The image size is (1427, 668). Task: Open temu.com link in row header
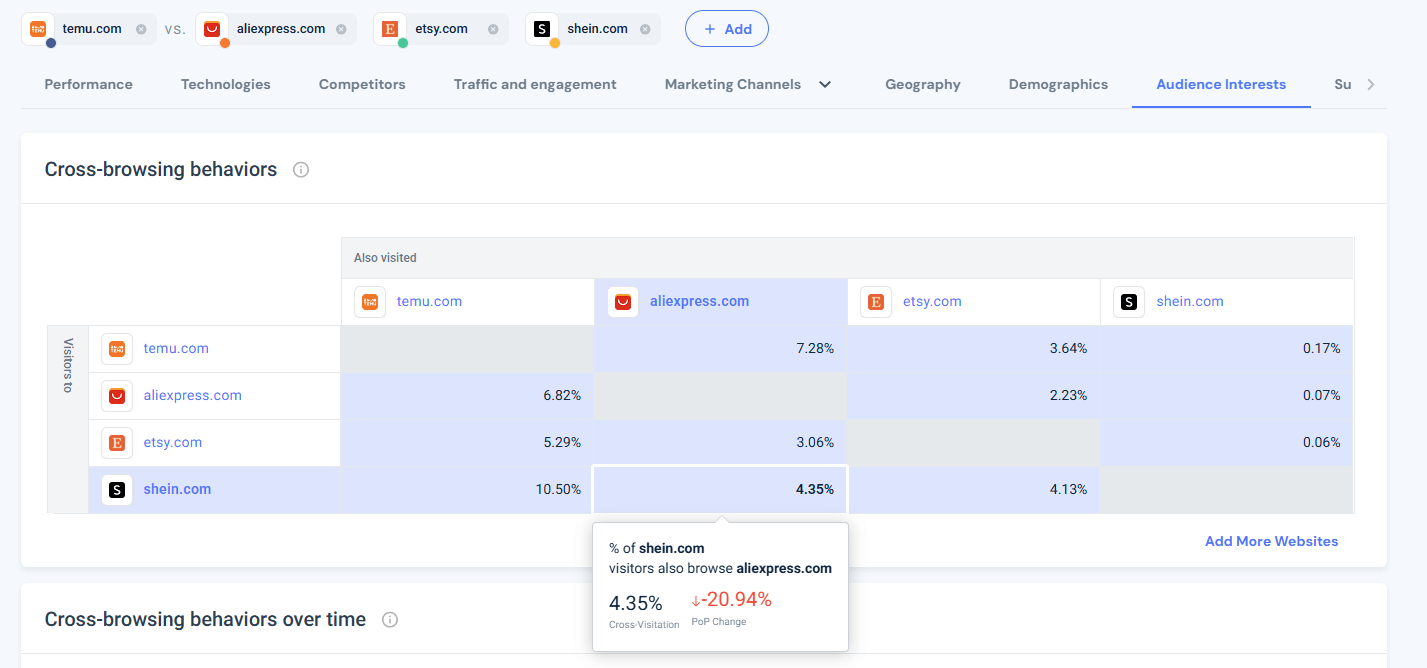[176, 348]
